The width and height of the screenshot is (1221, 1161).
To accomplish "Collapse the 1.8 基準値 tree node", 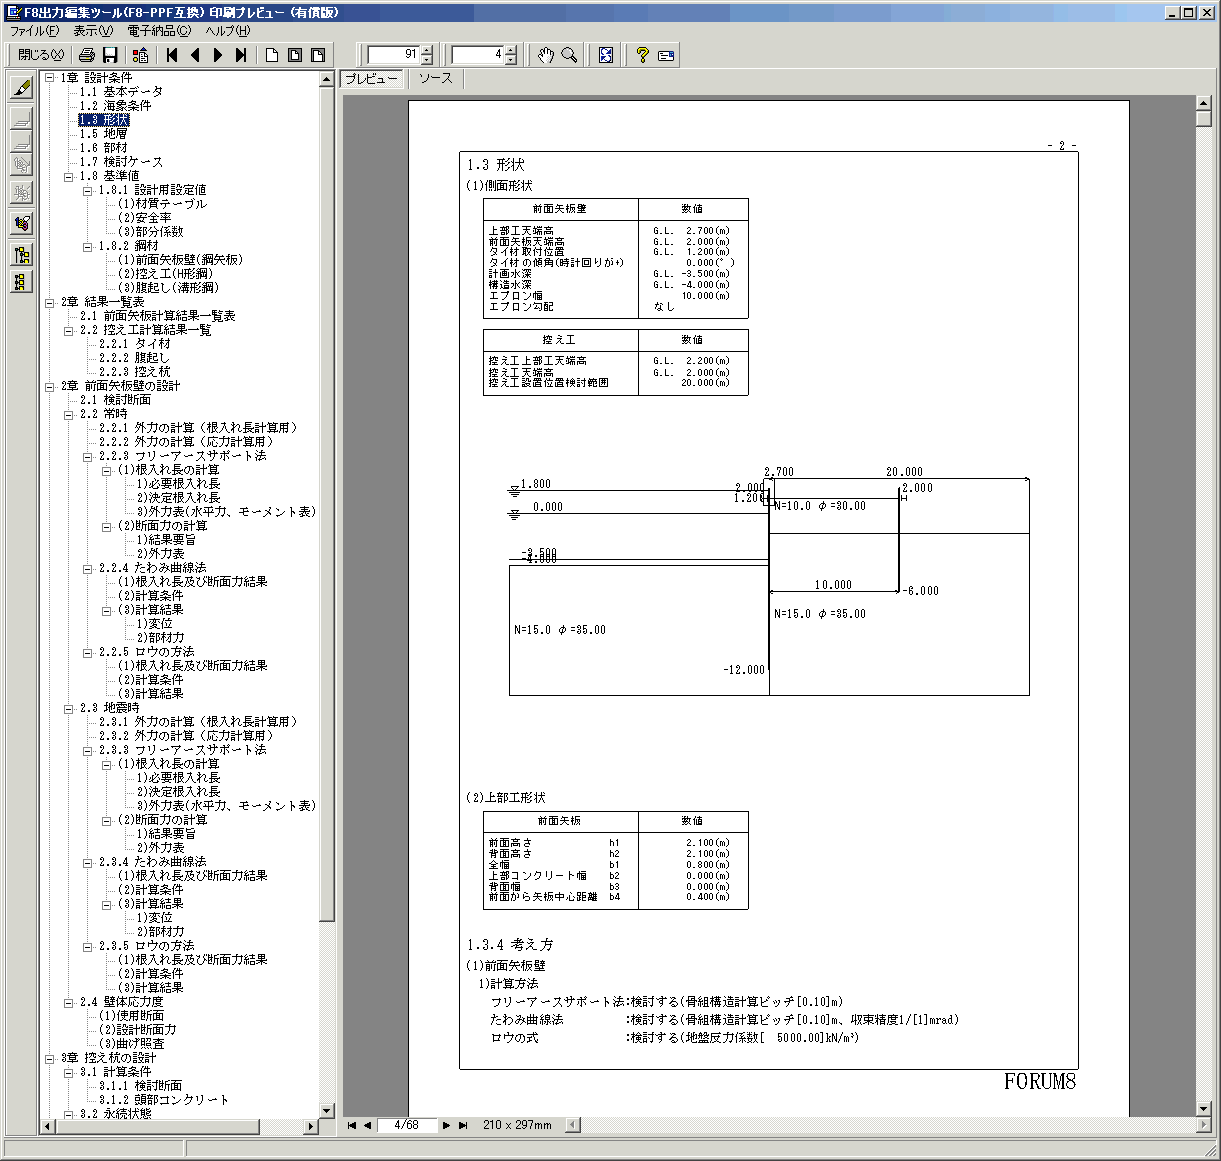I will [x=69, y=176].
